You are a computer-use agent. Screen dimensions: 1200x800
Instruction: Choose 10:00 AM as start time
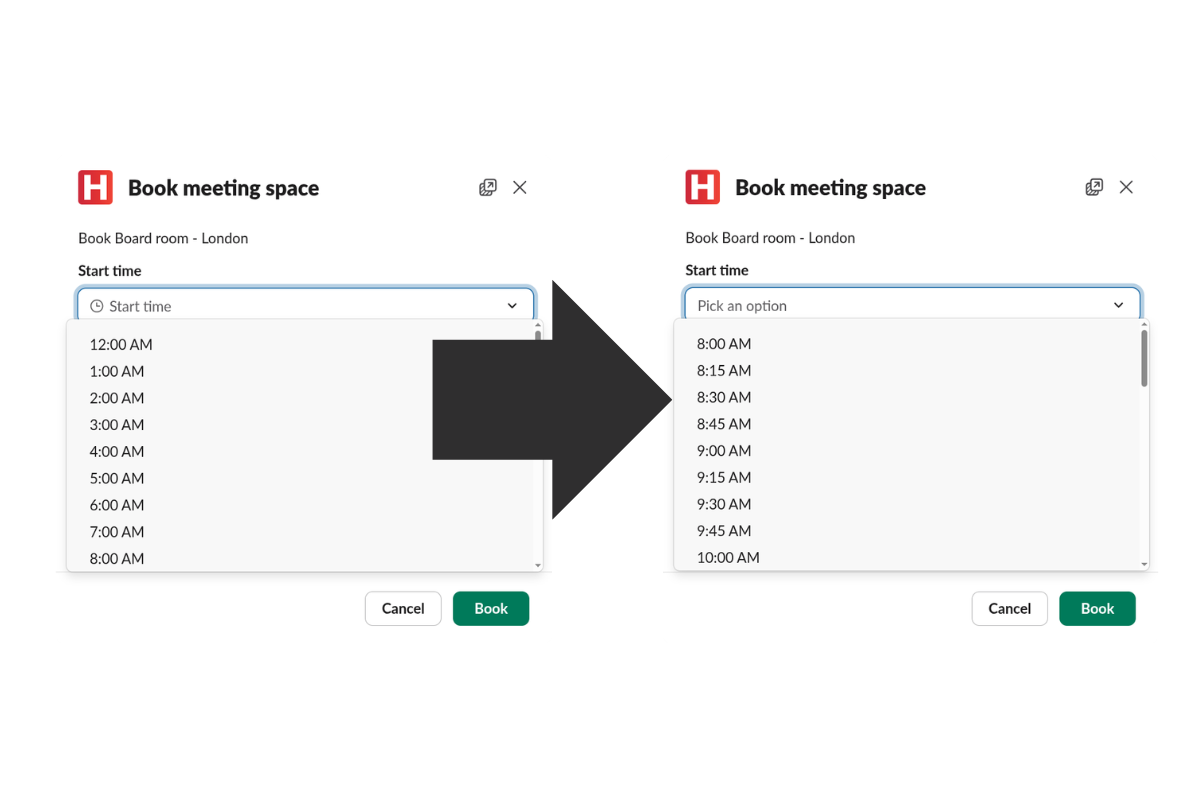coord(728,557)
